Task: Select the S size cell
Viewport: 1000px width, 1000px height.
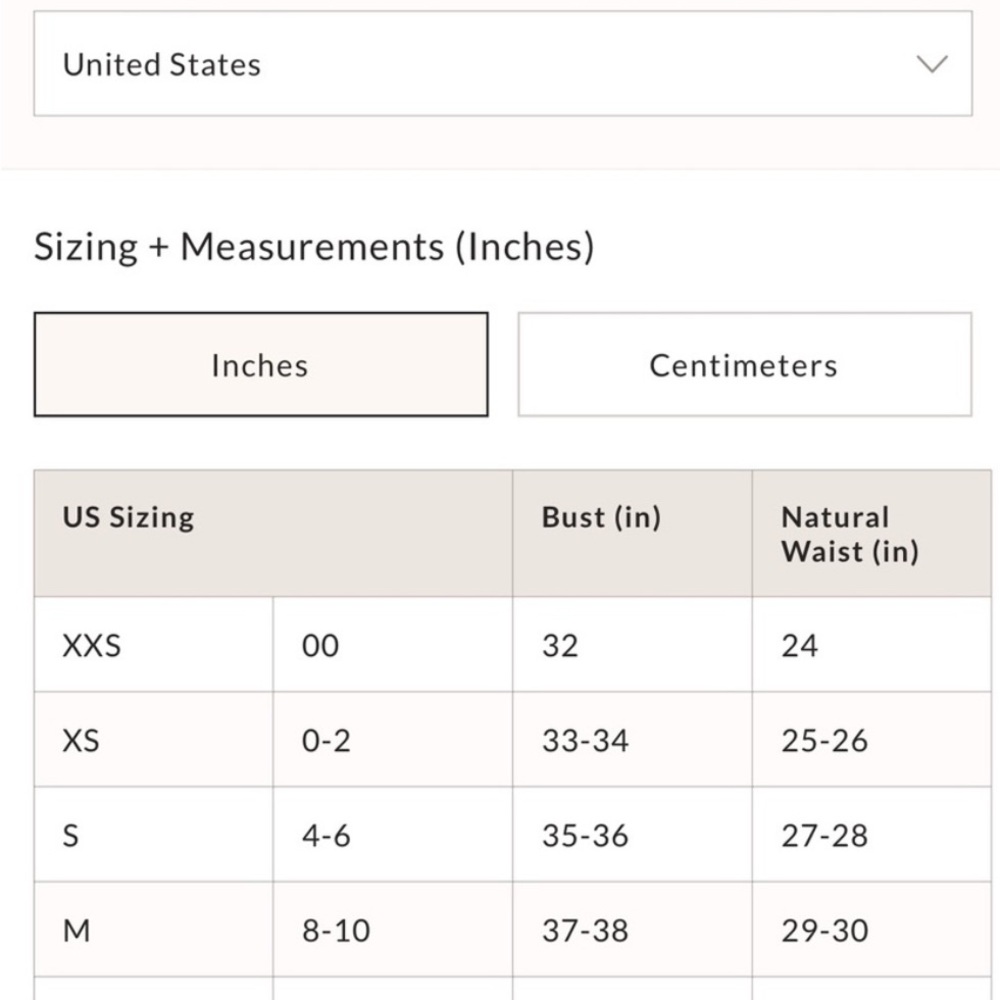Action: (x=71, y=835)
